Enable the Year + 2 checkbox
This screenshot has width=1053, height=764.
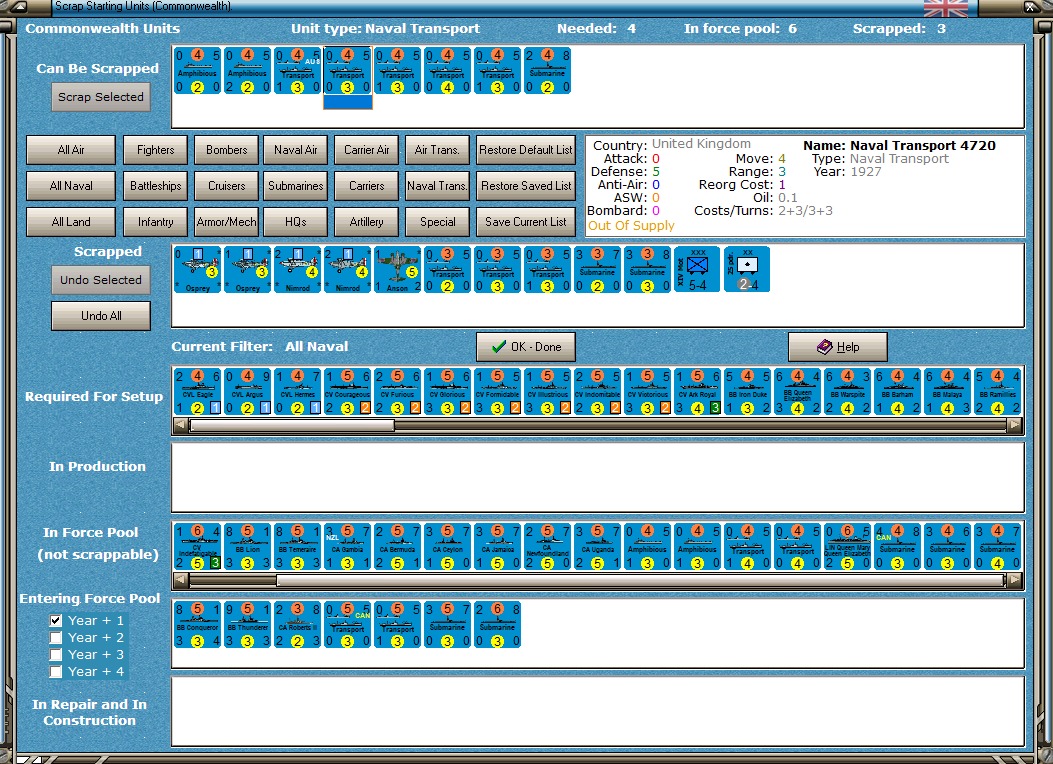click(57, 638)
